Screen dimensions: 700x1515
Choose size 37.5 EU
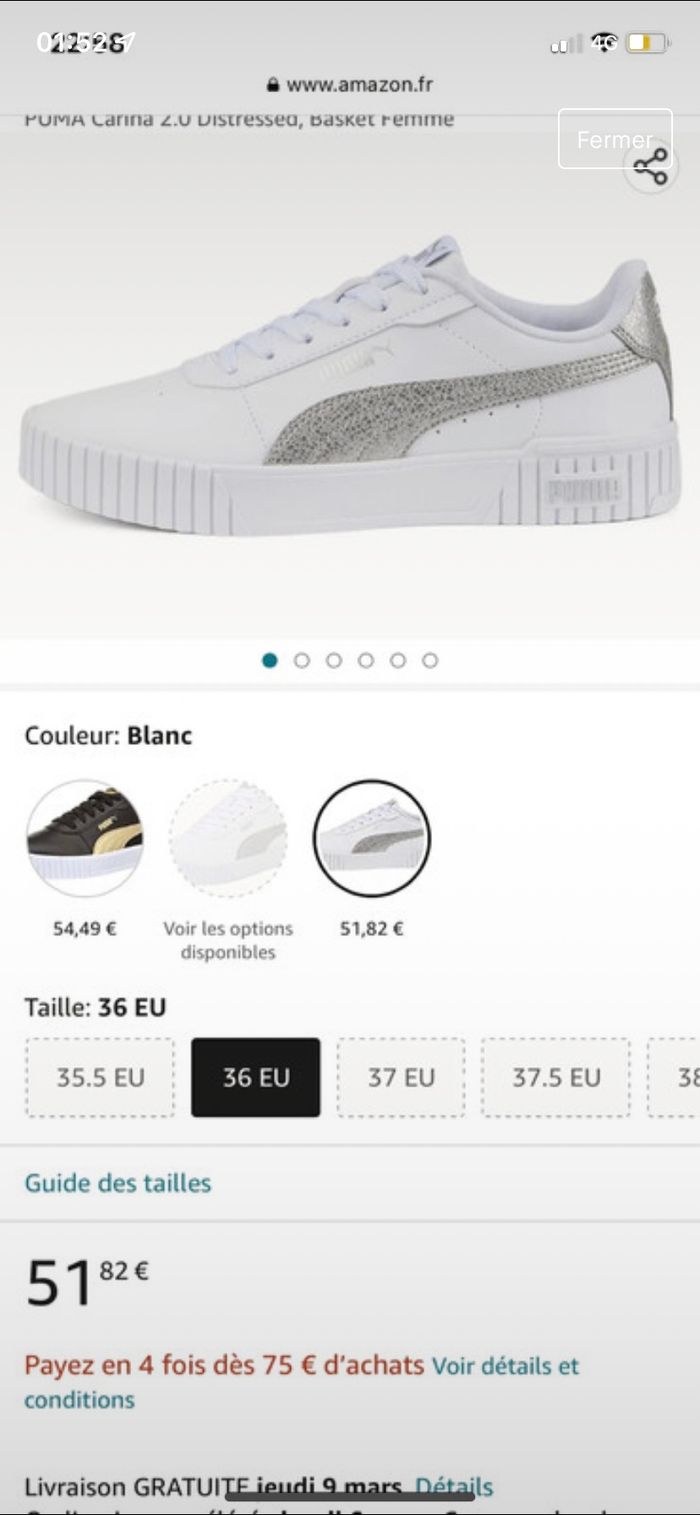pyautogui.click(x=556, y=1077)
